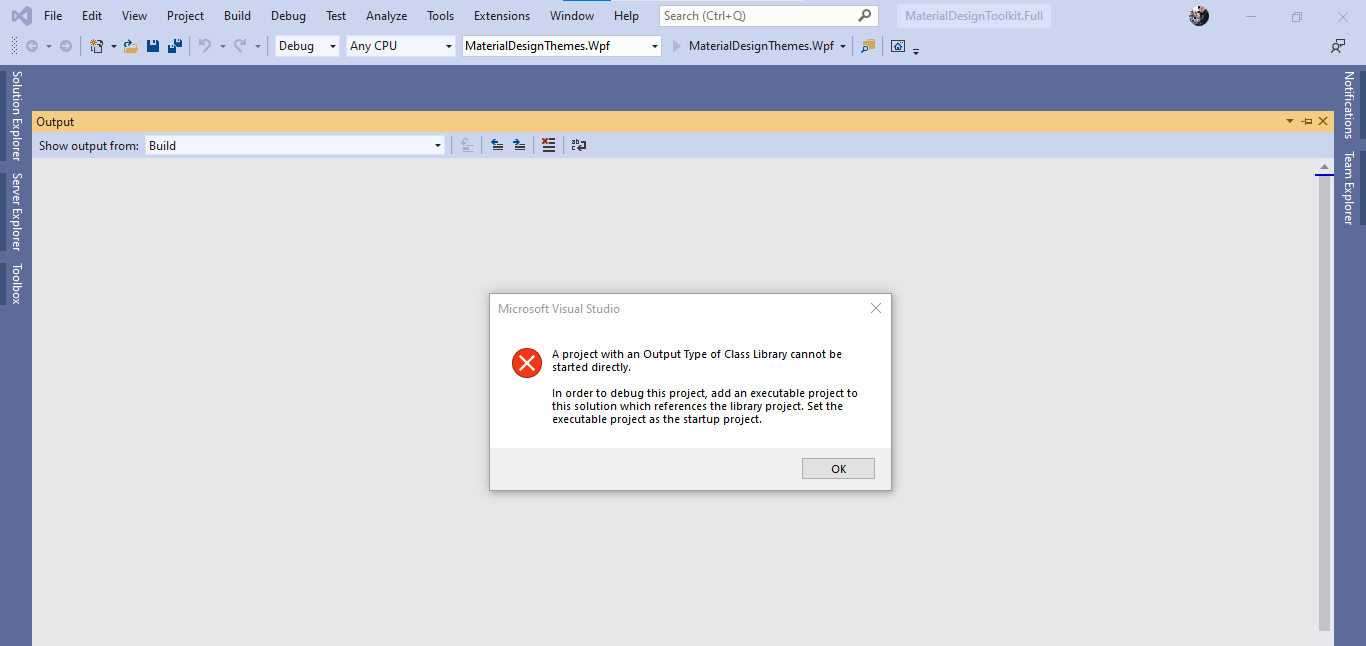Open the Toolbox side tab

[16, 283]
